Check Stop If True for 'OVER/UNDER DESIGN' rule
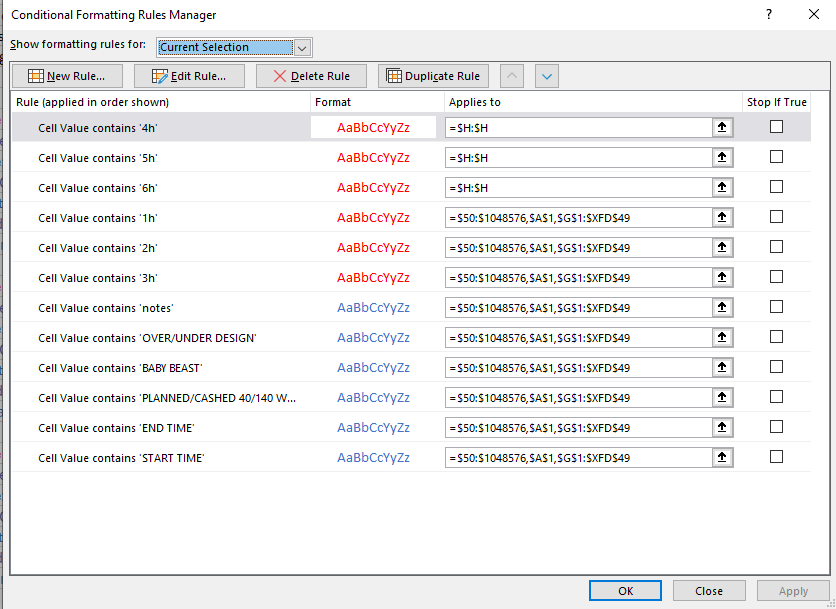Screen dimensions: 836x609 (x=776, y=336)
